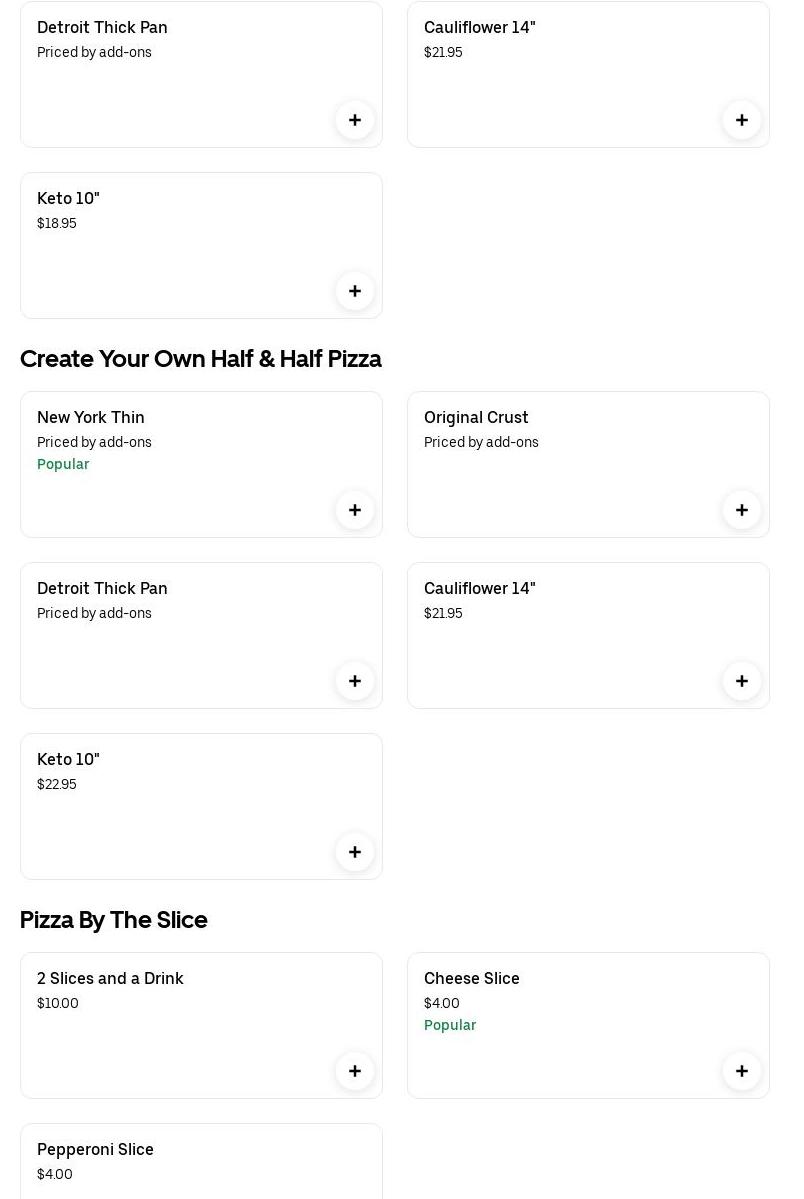The image size is (804, 1199).
Task: Click Popular label under Cheese Slice
Action: click(450, 1025)
